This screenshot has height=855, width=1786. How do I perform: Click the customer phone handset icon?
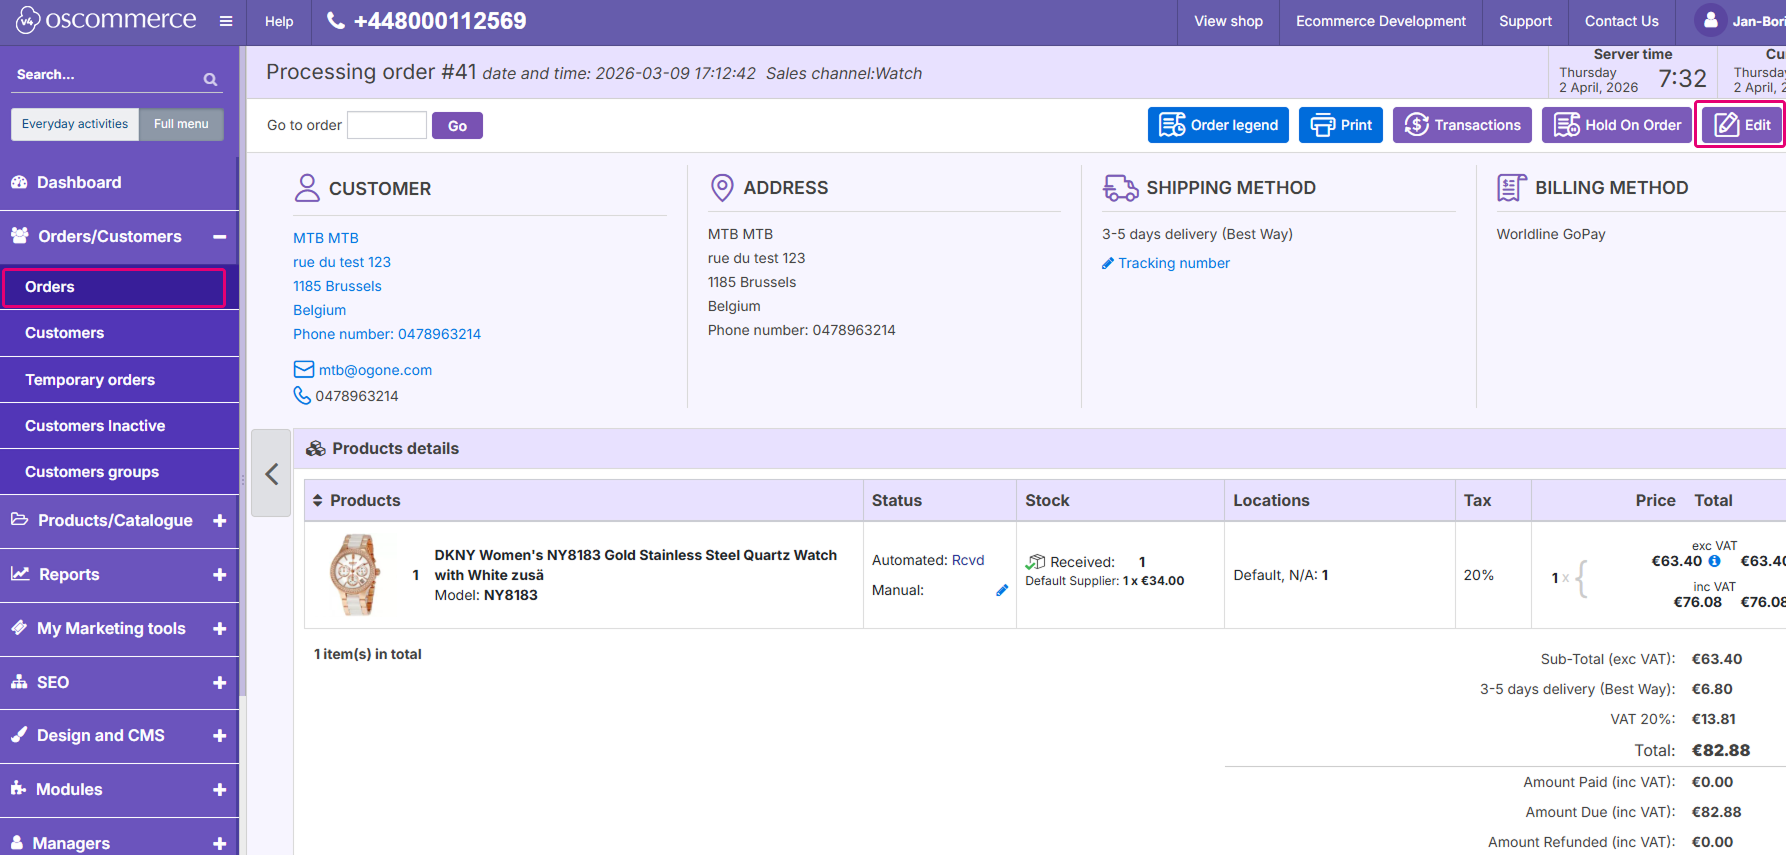pyautogui.click(x=302, y=395)
